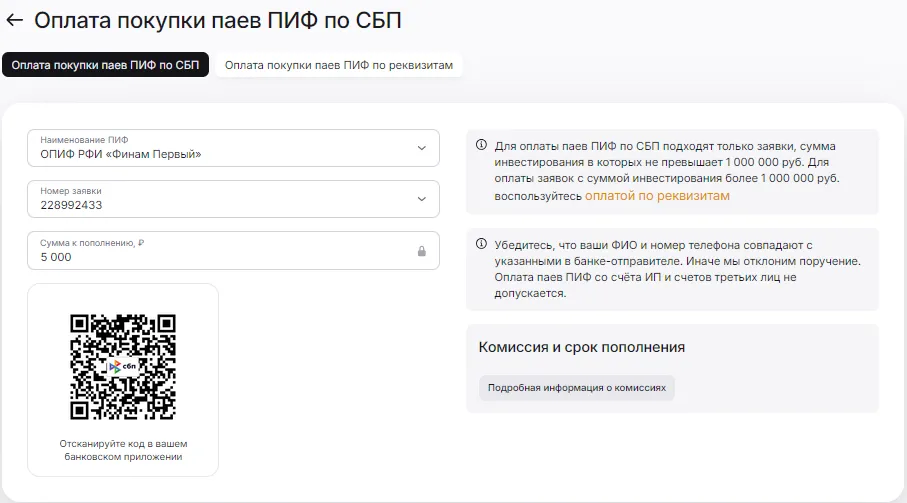The height and width of the screenshot is (503, 907).
Task: Click the QR code payment image
Action: click(123, 367)
